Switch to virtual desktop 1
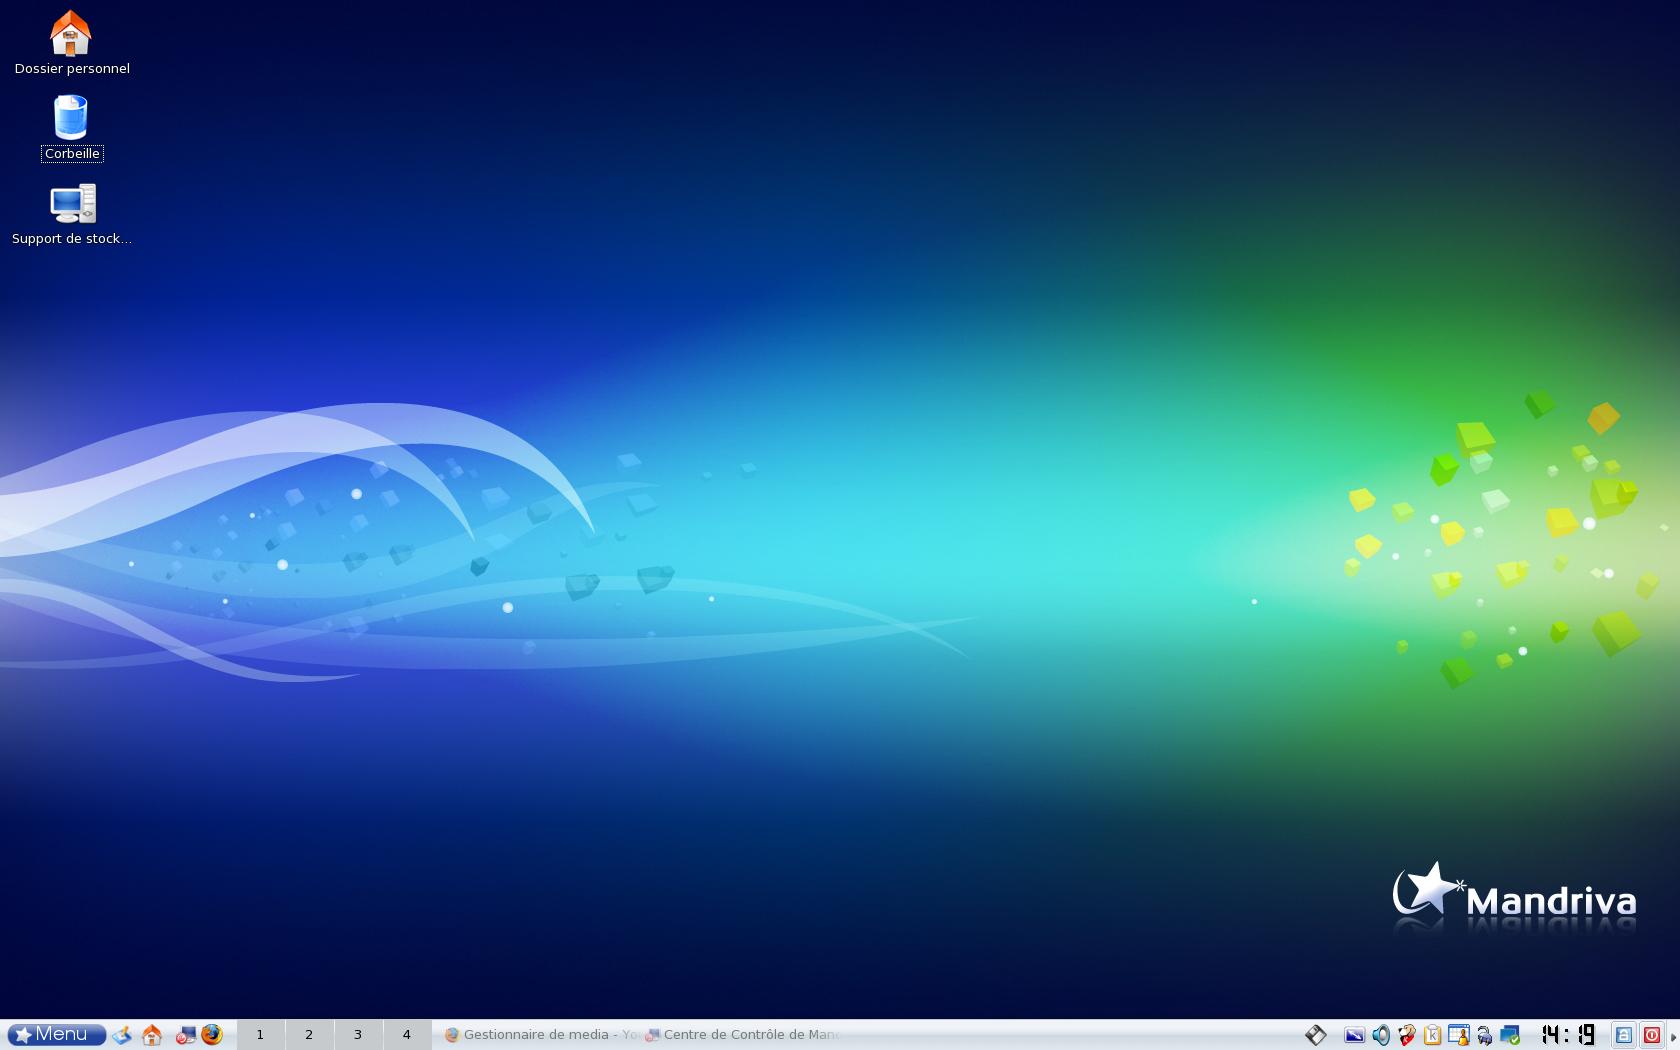 pos(260,1035)
